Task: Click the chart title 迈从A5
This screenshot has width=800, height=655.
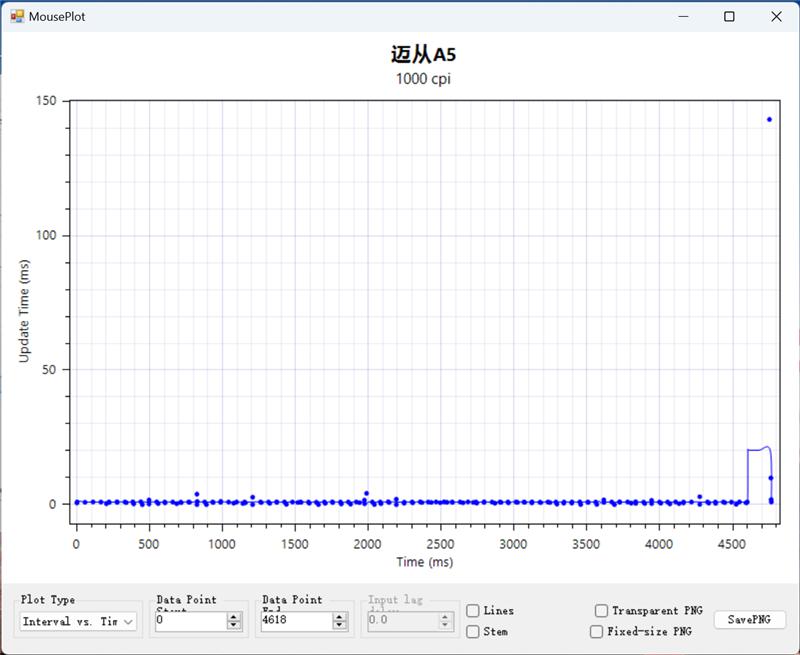Action: coord(423,54)
